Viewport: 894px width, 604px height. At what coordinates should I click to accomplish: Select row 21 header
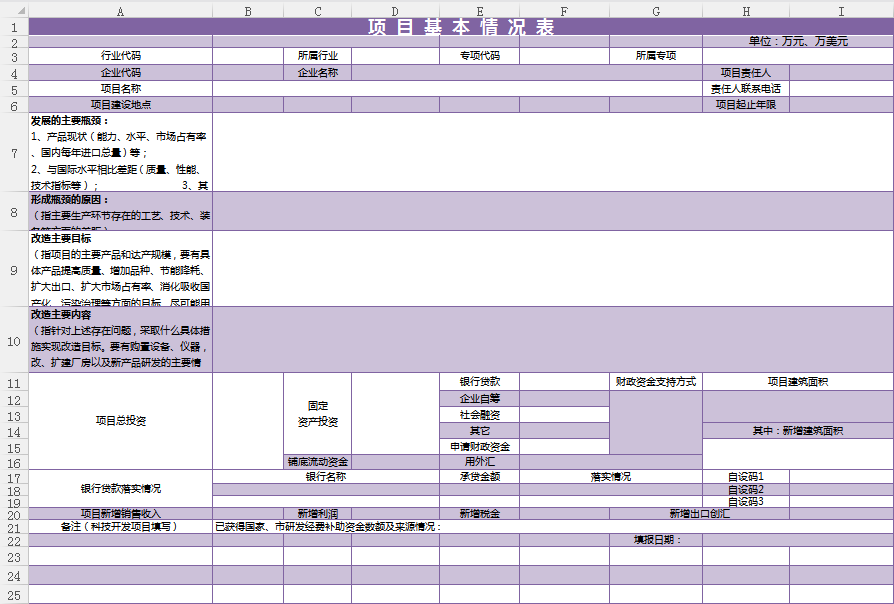(14, 526)
